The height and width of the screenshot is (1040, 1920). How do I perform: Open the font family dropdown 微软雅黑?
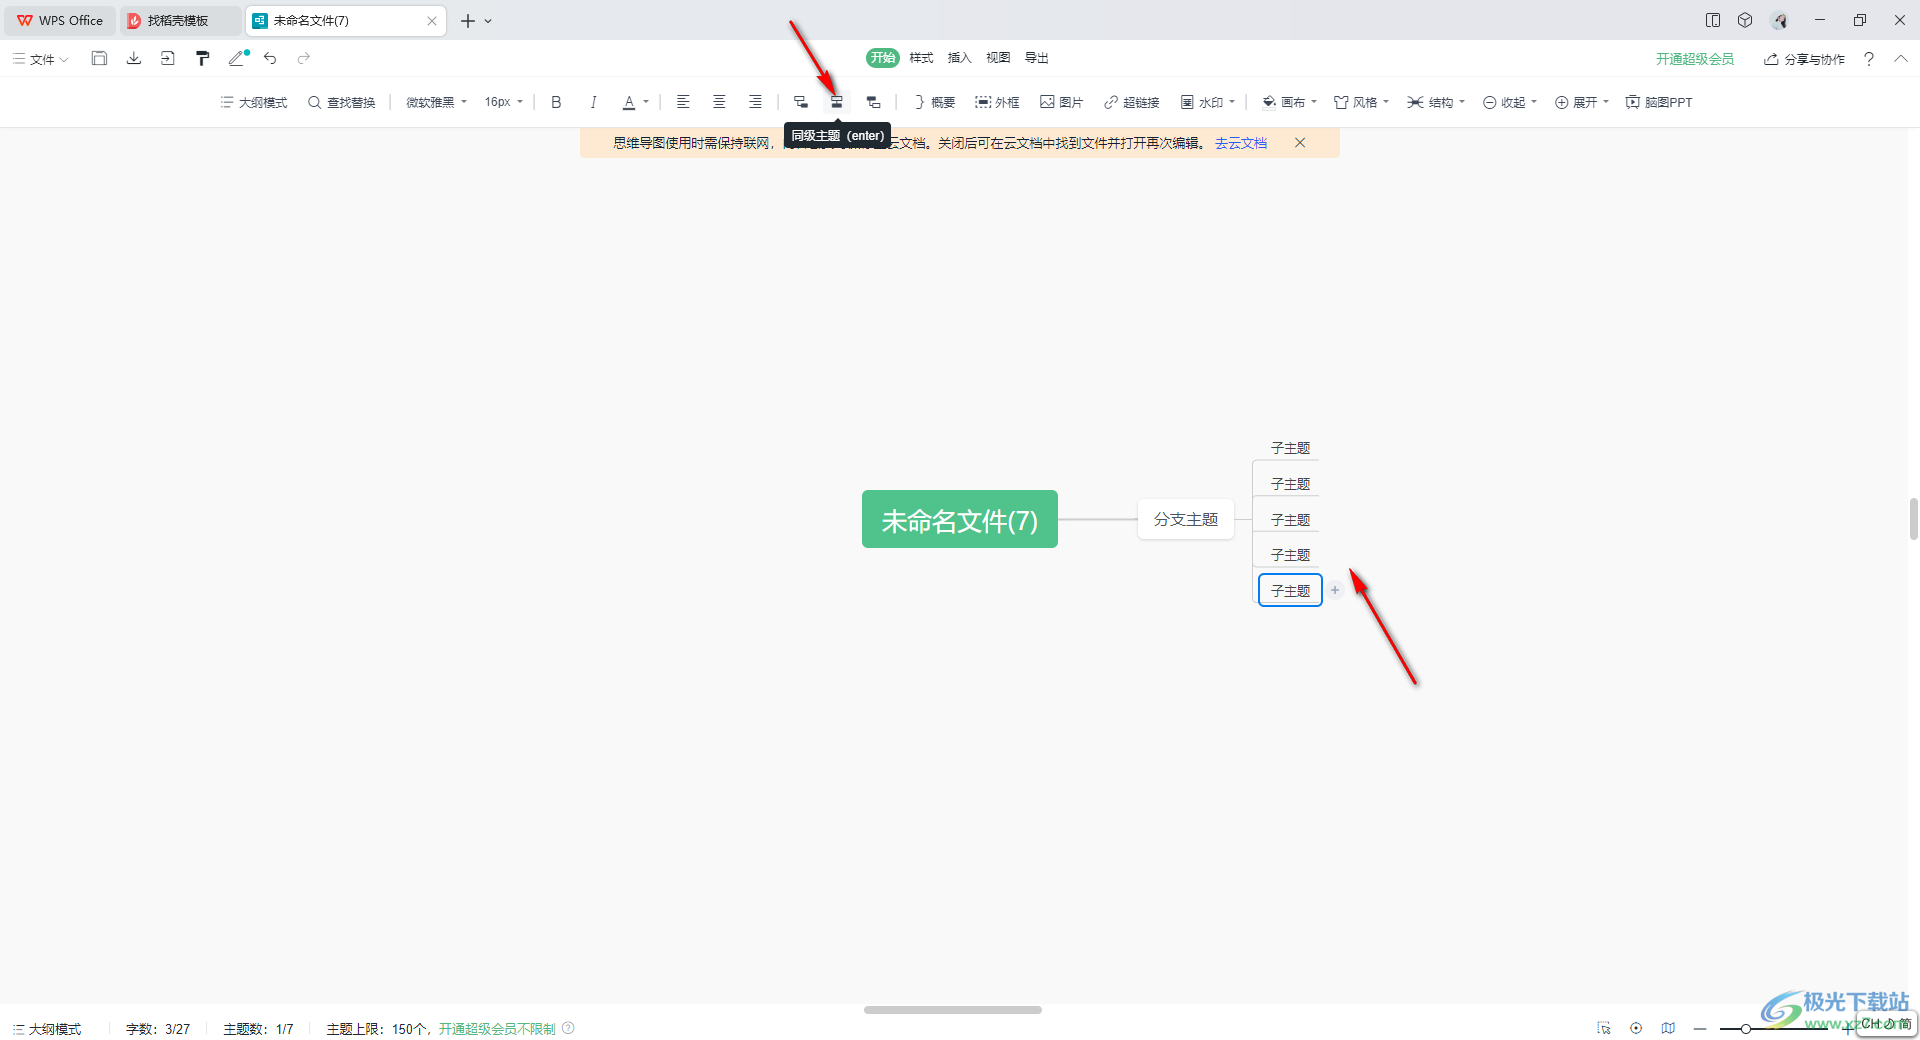(x=436, y=102)
